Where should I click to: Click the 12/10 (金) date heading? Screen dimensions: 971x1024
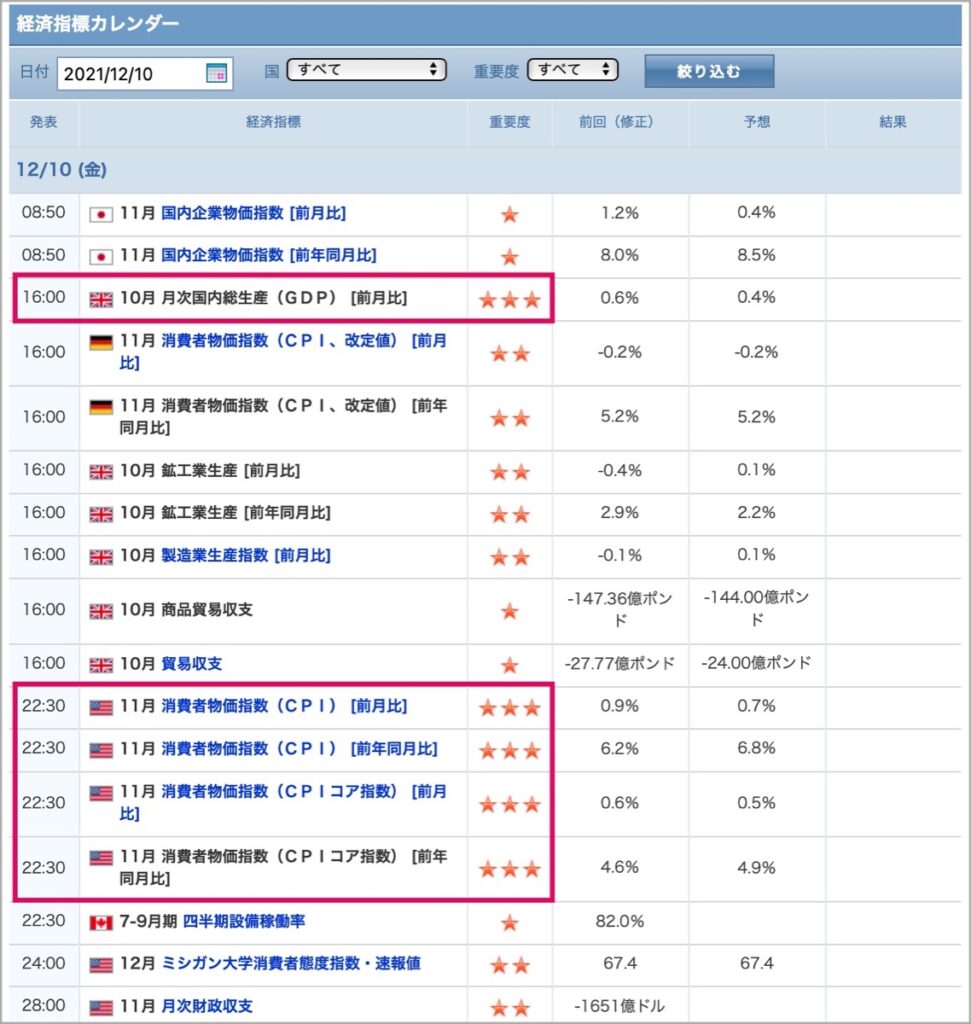coord(61,170)
